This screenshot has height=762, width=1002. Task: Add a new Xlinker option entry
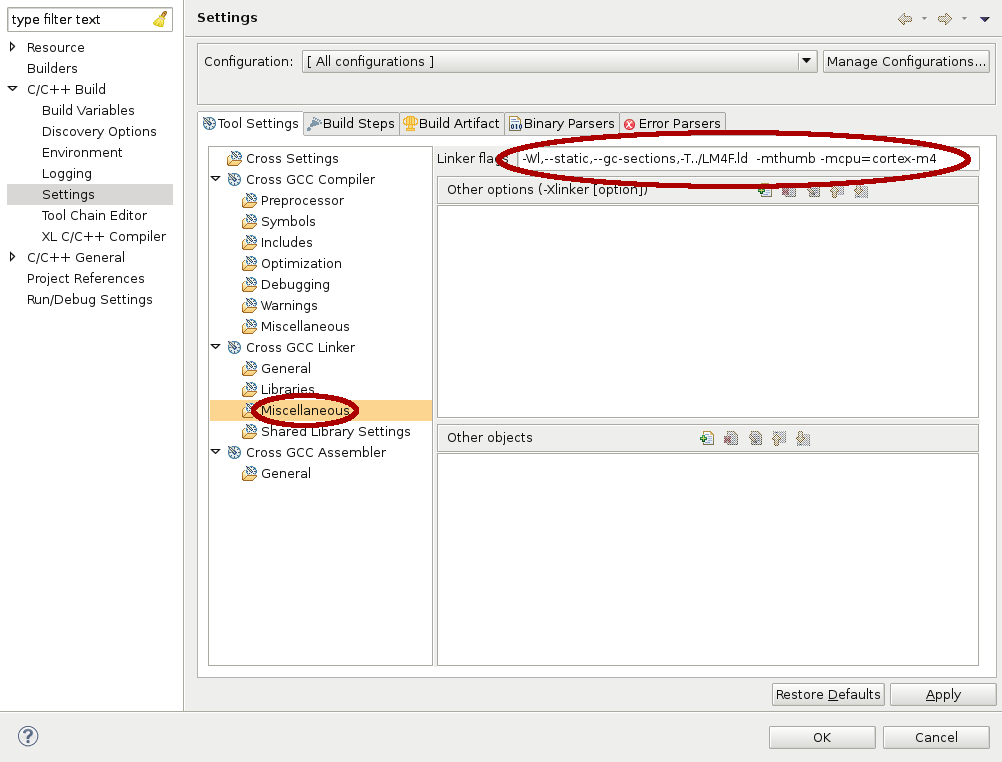[x=765, y=191]
